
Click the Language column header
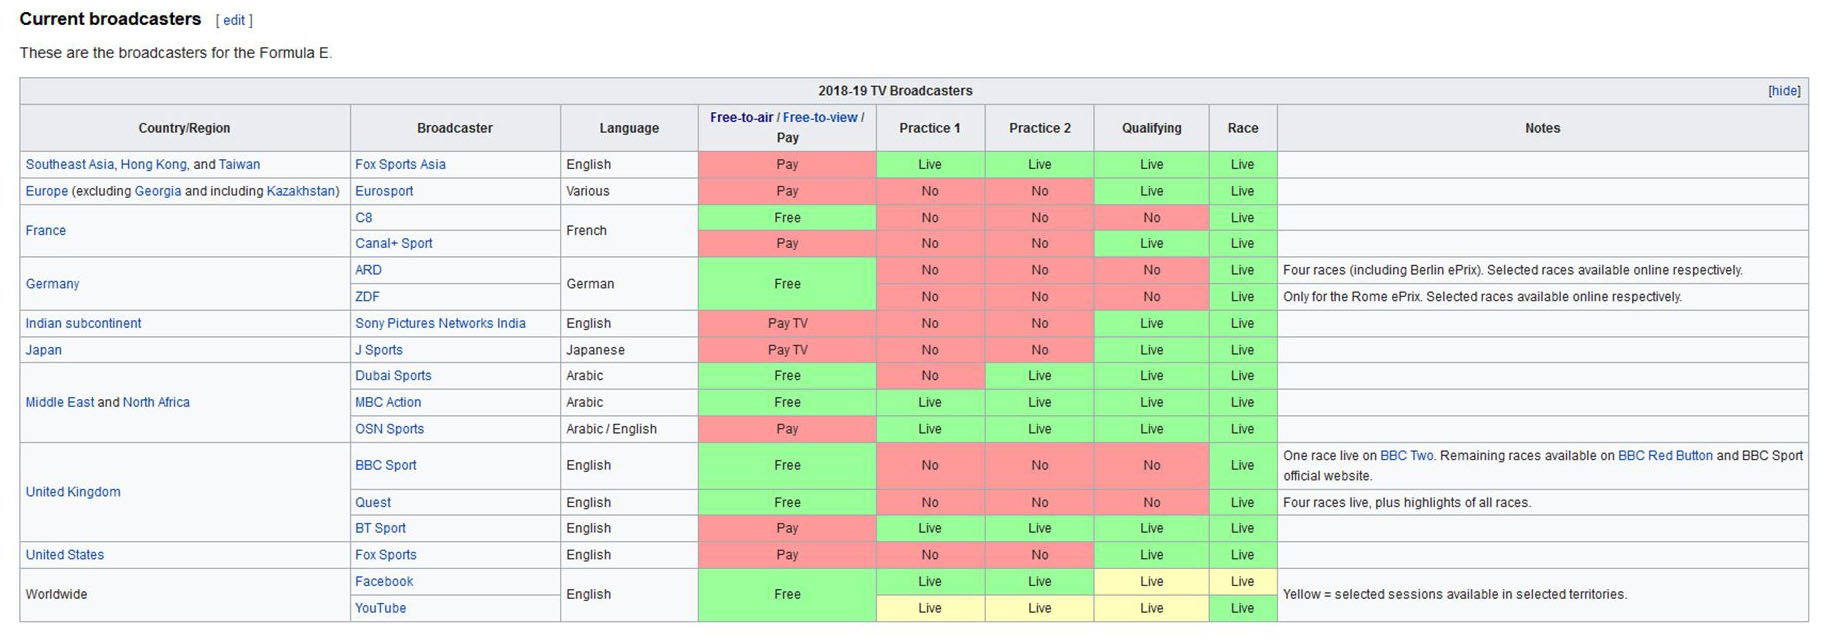point(629,128)
